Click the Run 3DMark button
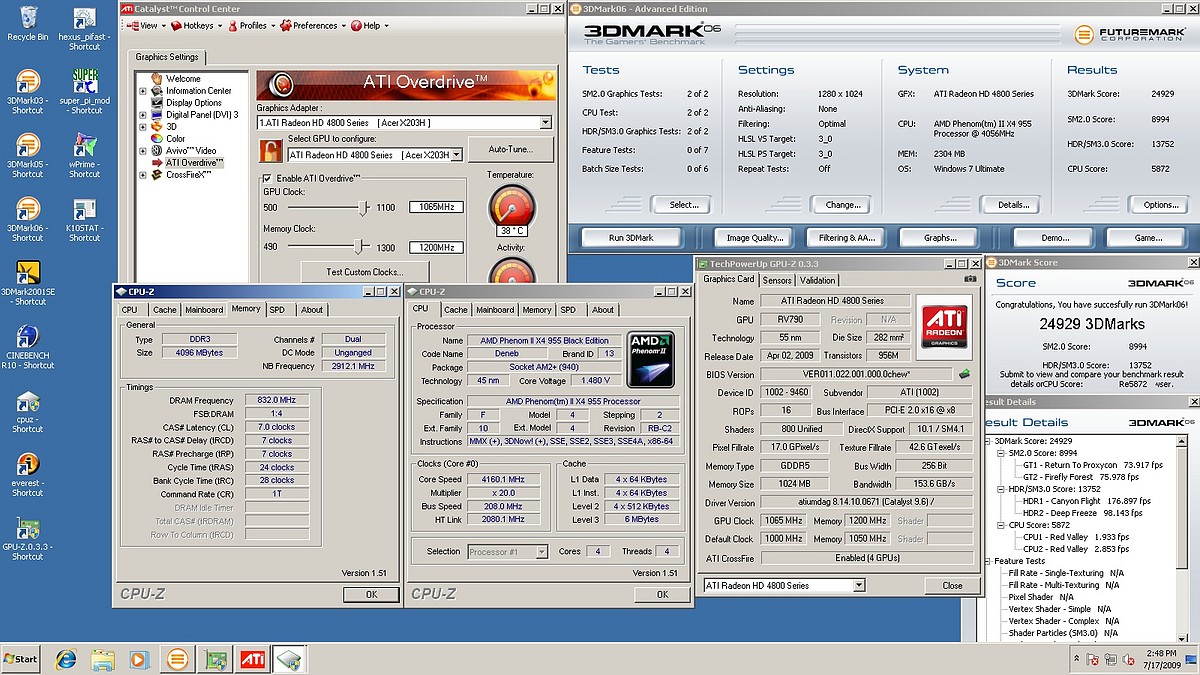Screen dimensions: 1200x675 (631, 238)
